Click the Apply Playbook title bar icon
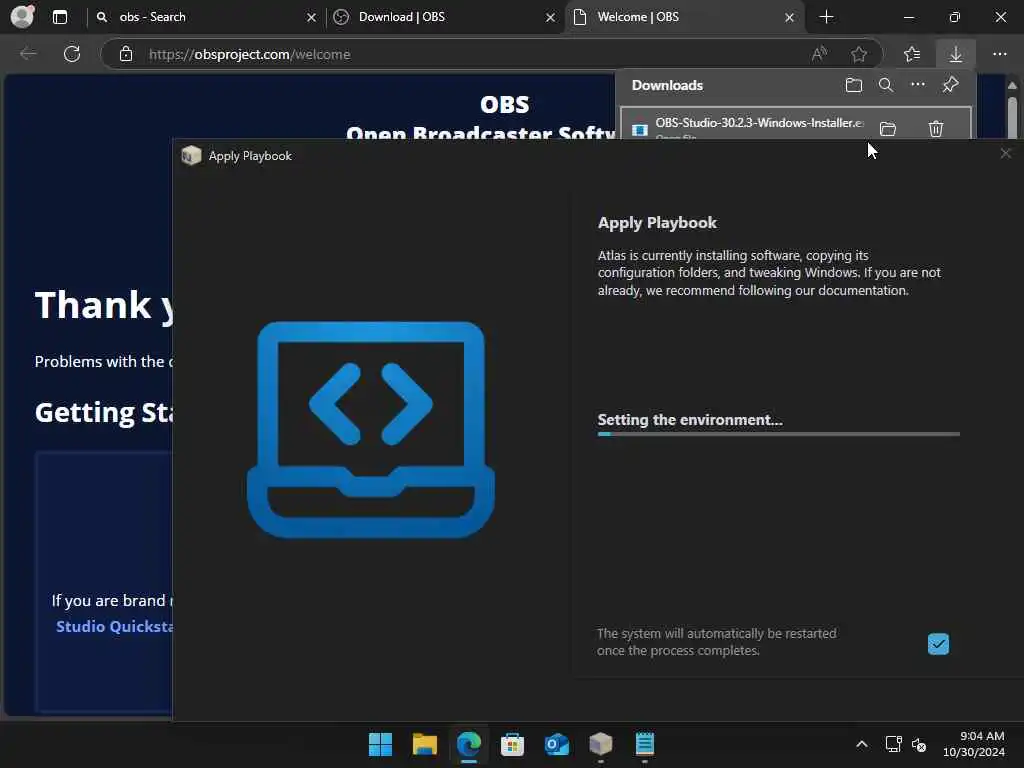 [191, 155]
